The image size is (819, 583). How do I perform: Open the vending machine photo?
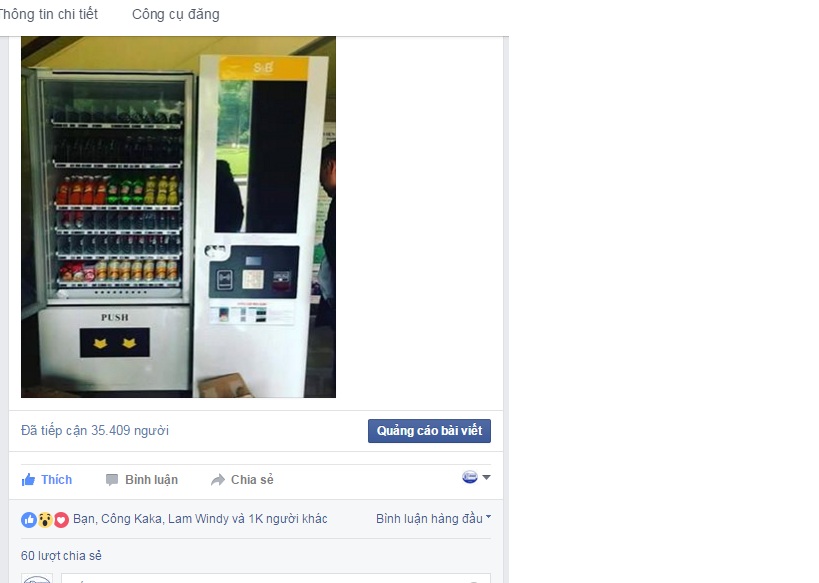(178, 217)
